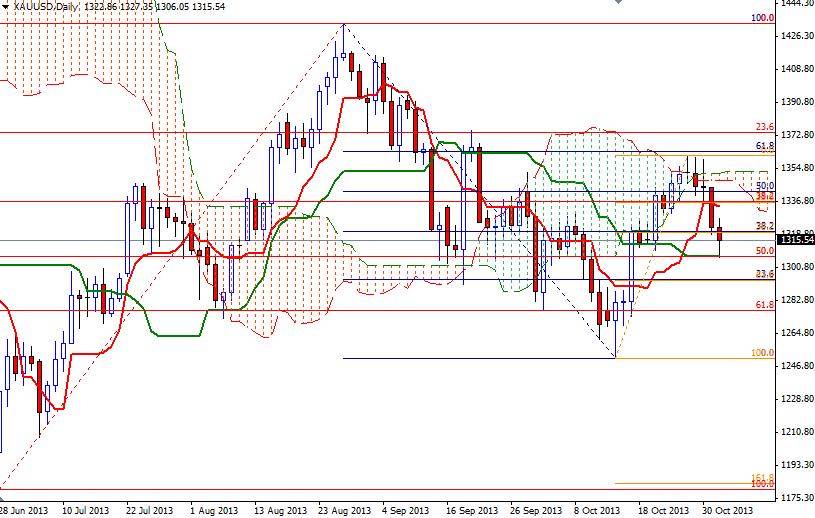Screen dimensions: 815x518
Task: Click the 30 Oct 2013 date label
Action: point(728,510)
